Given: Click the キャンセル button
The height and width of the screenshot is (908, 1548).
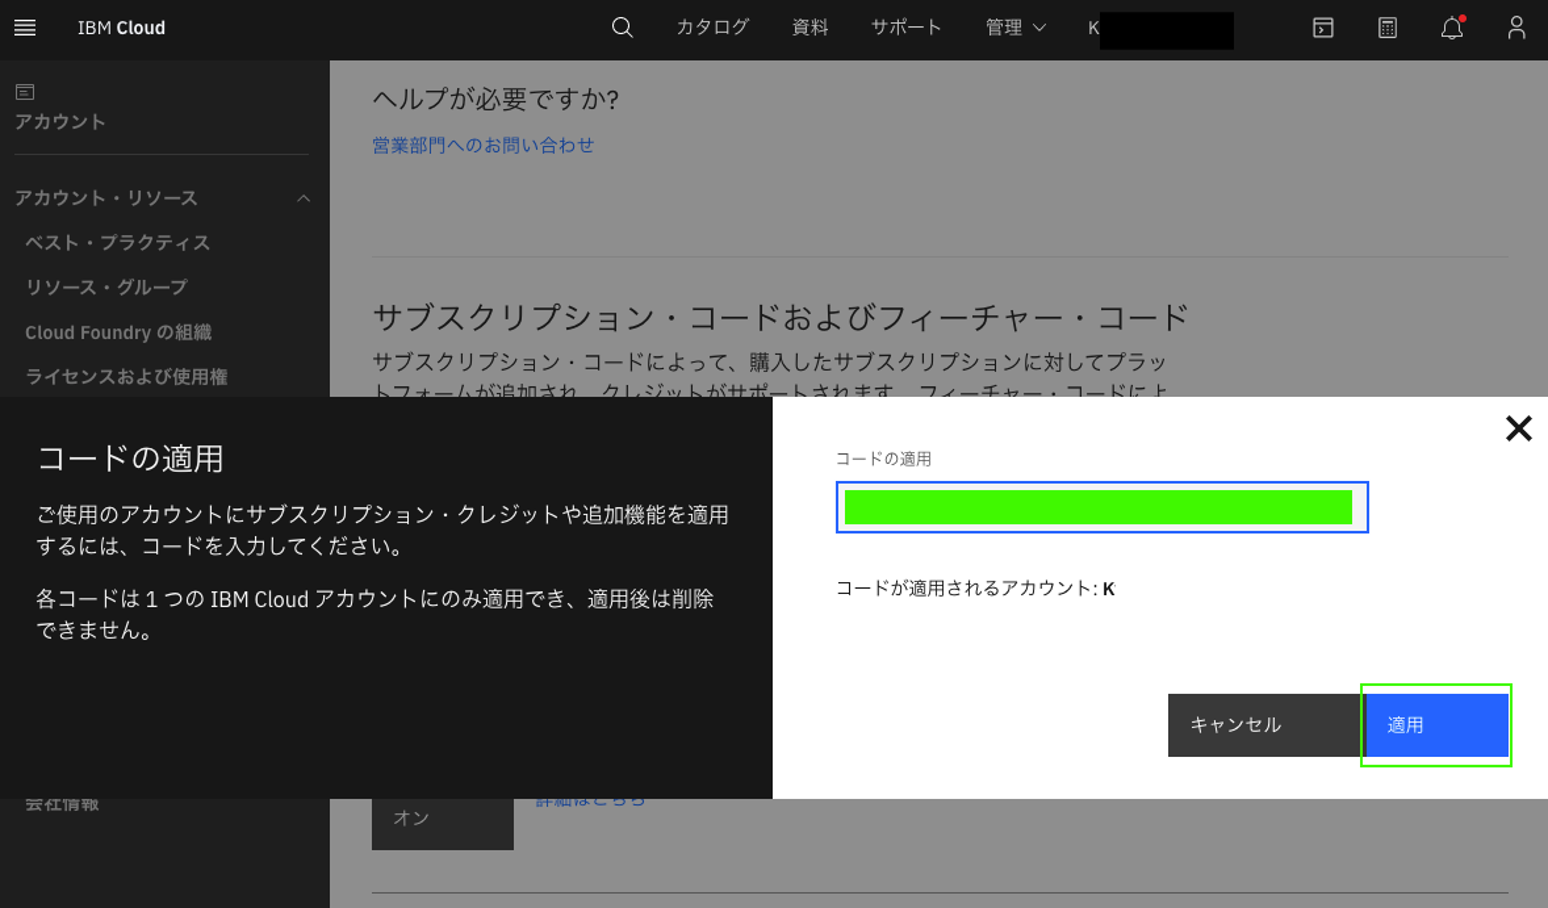Looking at the screenshot, I should 1264,725.
